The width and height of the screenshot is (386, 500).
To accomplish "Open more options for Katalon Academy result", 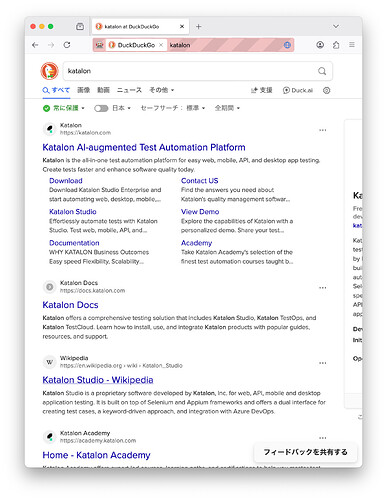I will point(322,438).
